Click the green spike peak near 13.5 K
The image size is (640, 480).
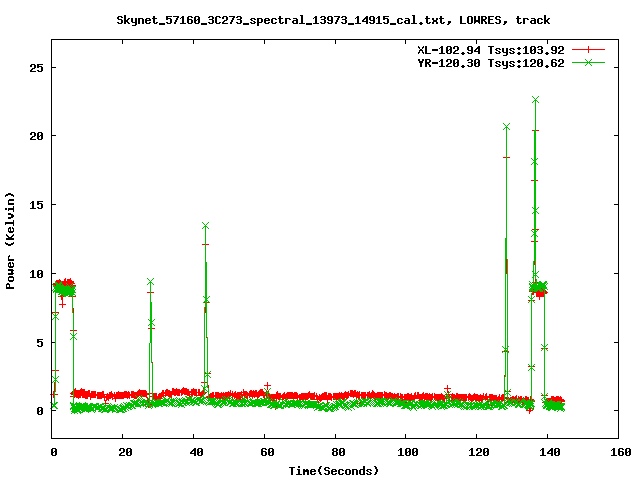205,225
